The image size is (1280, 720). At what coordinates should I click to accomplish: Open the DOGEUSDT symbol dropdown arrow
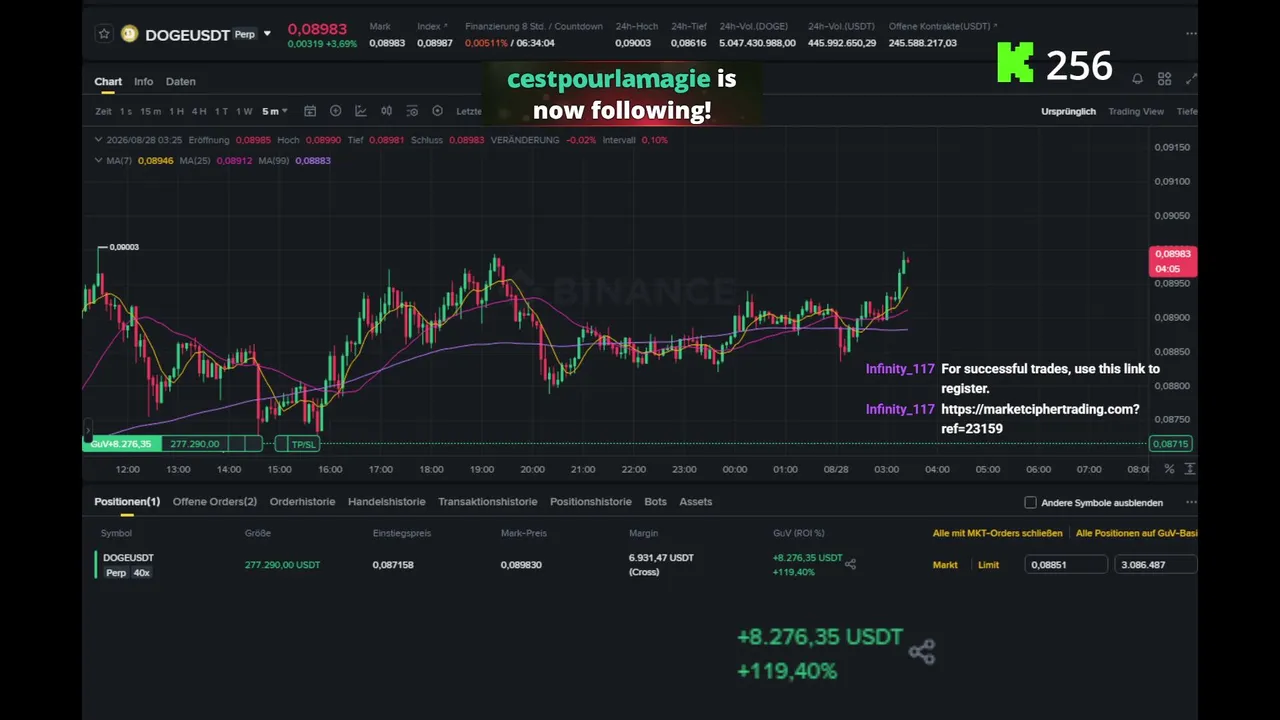point(267,34)
